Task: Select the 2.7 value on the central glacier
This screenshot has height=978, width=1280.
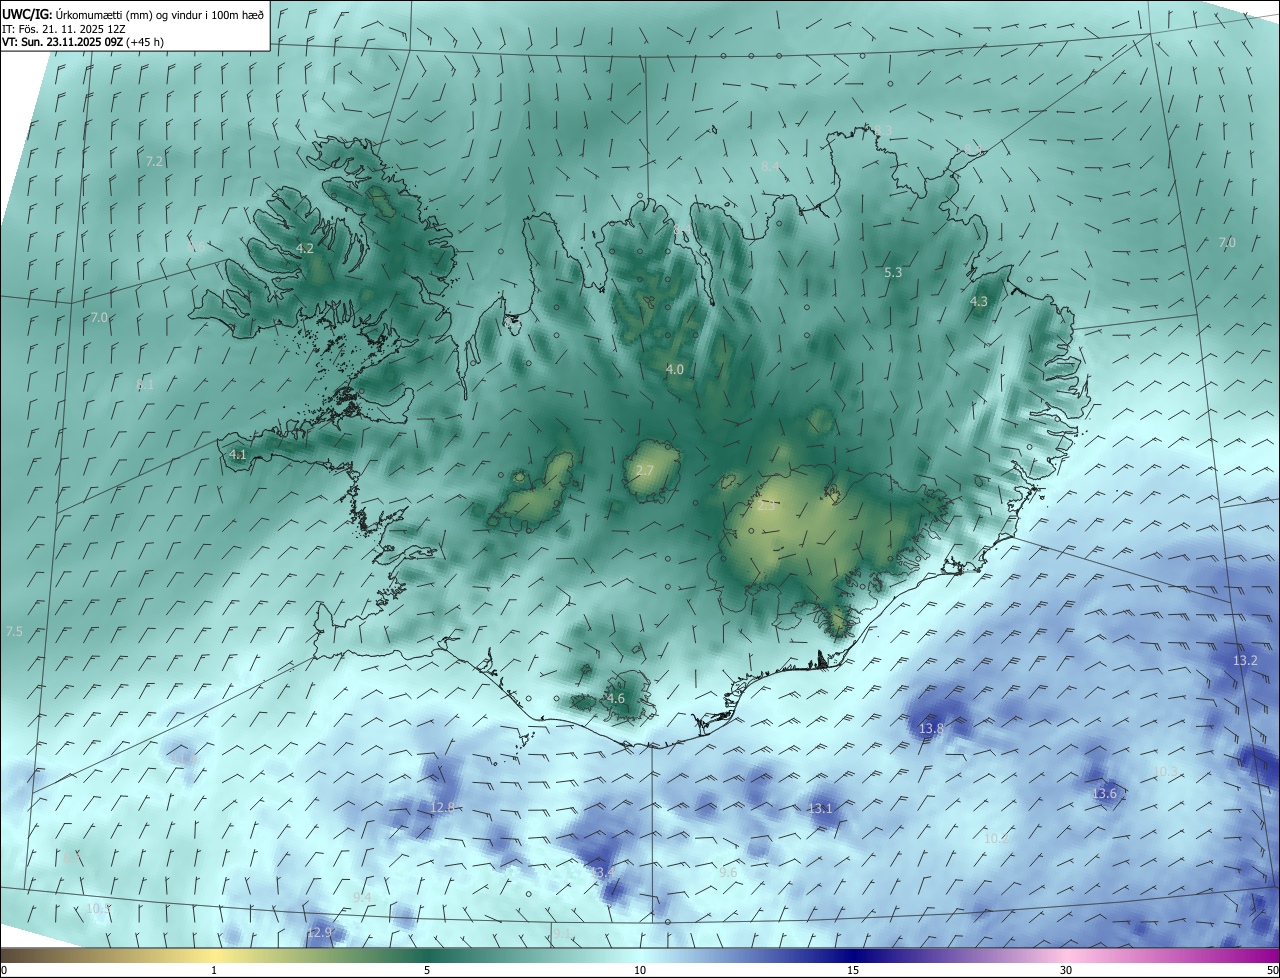Action: 645,470
